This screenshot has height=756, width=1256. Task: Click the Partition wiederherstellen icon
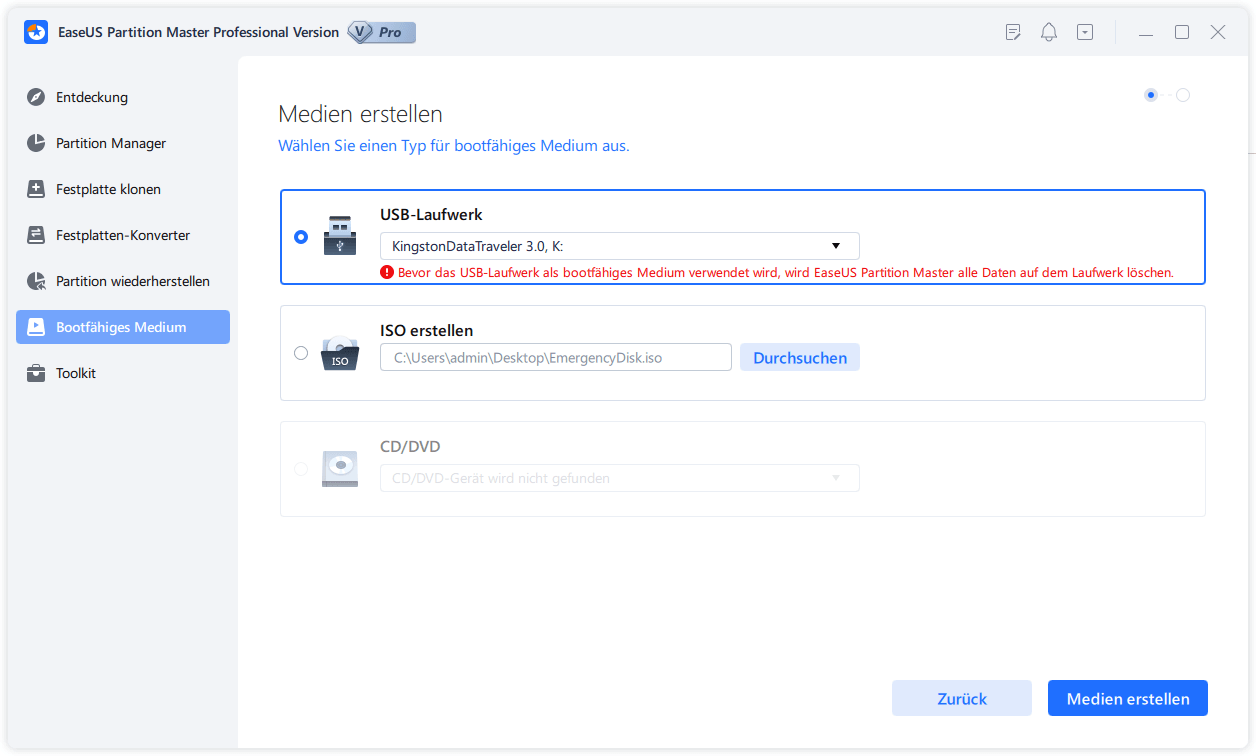point(36,281)
